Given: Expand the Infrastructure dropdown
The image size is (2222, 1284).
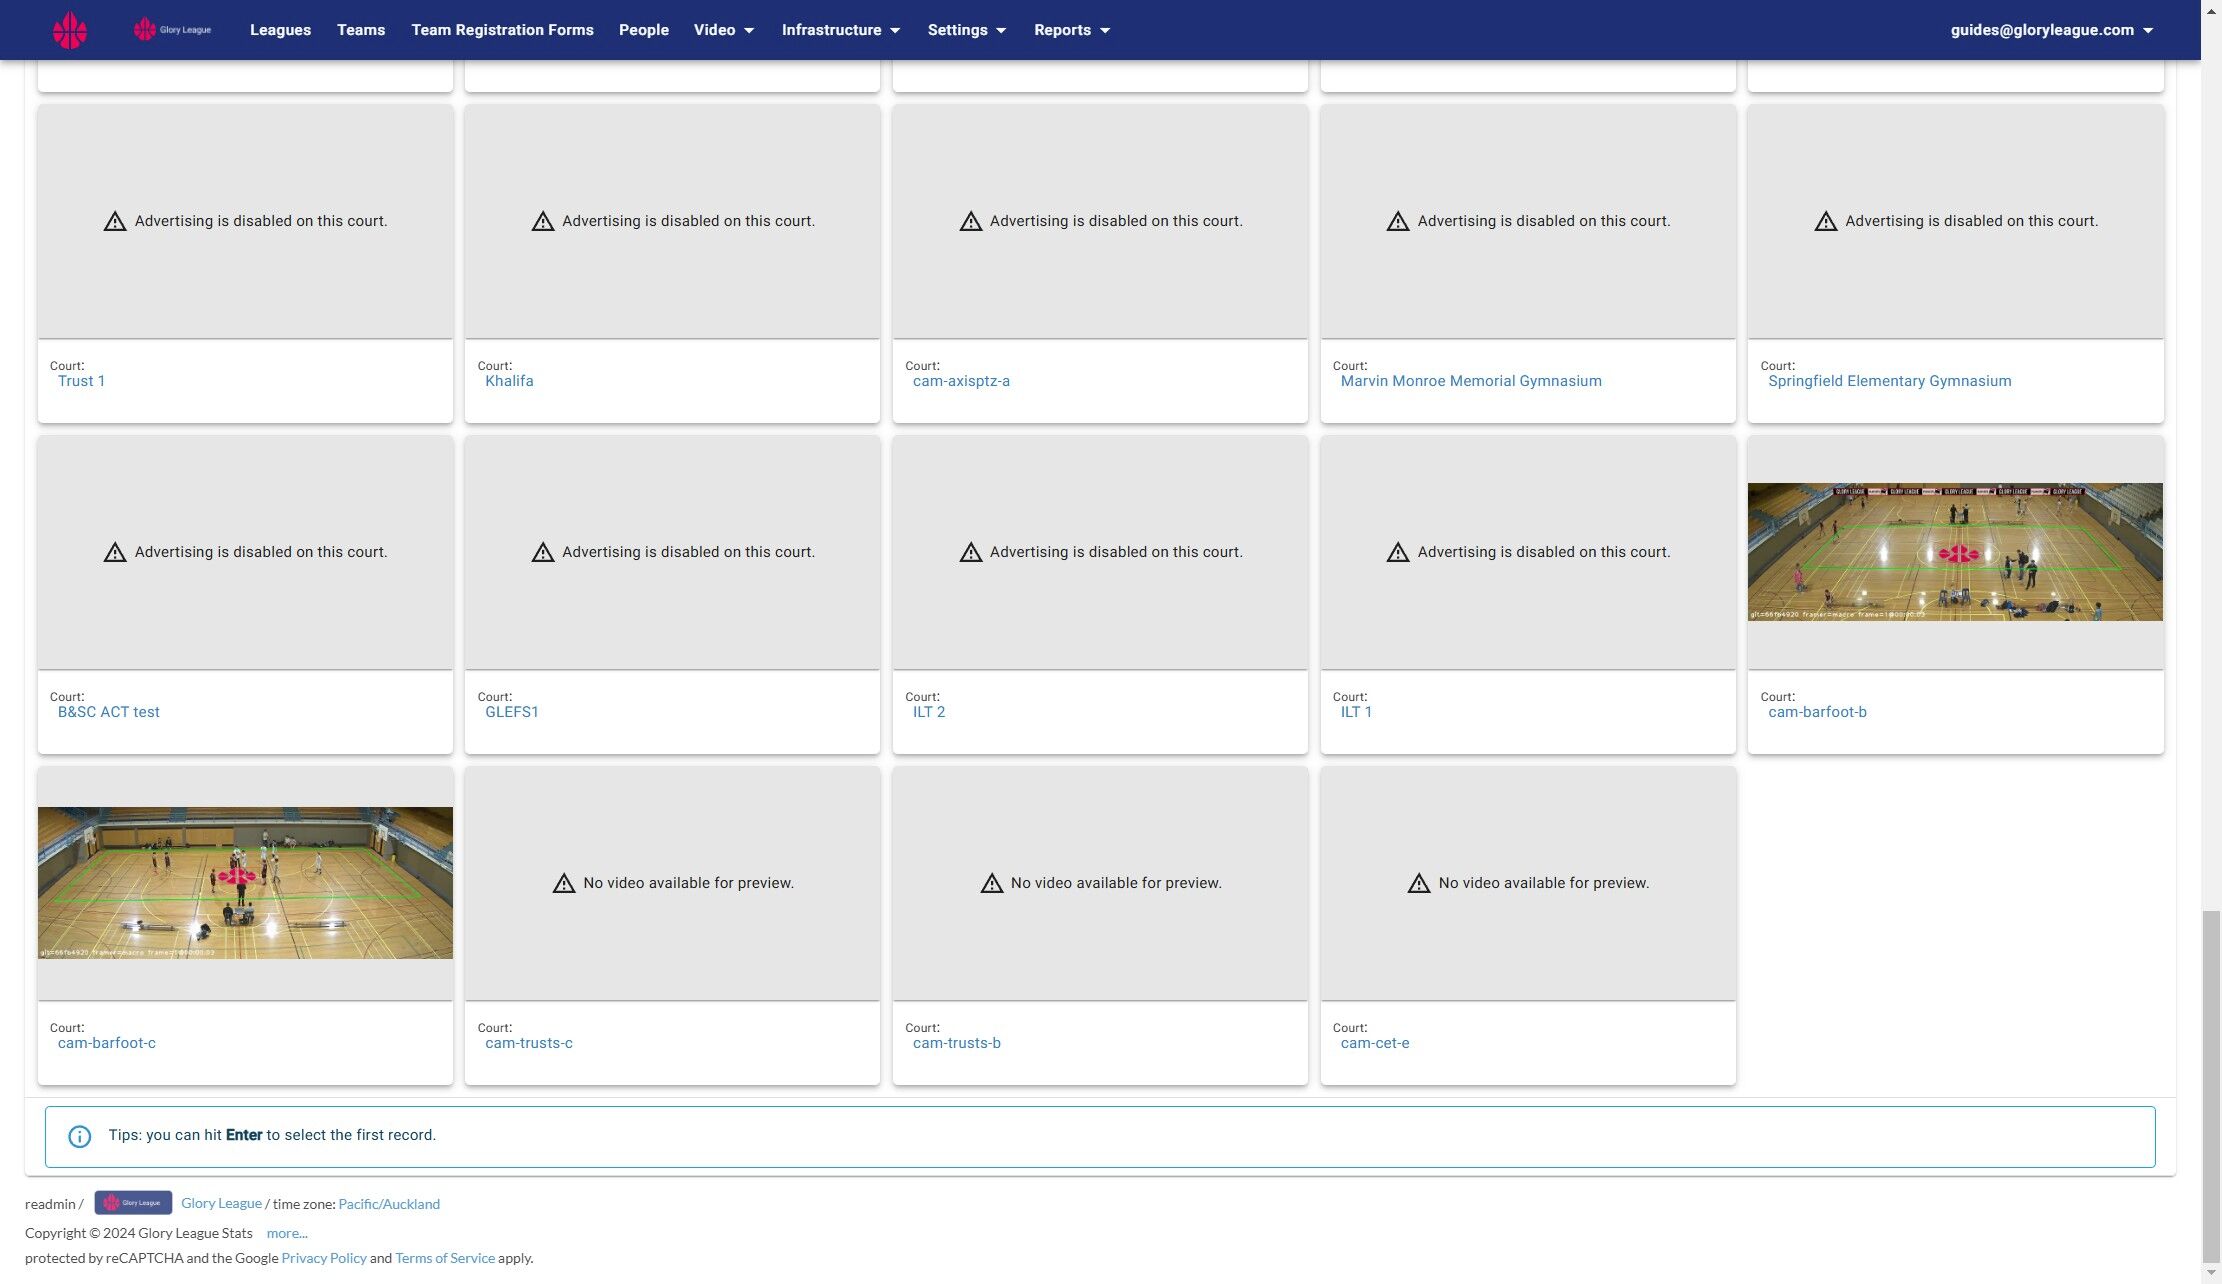Looking at the screenshot, I should (841, 30).
